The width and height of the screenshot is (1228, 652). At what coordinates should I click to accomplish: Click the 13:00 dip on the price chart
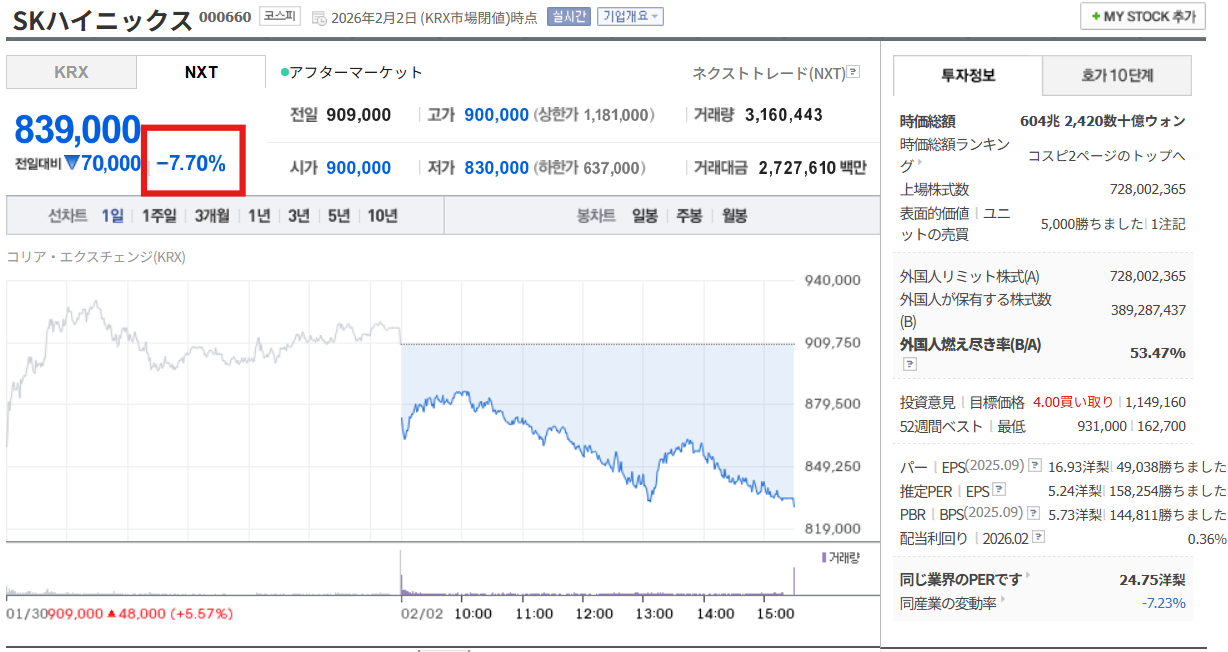[649, 497]
